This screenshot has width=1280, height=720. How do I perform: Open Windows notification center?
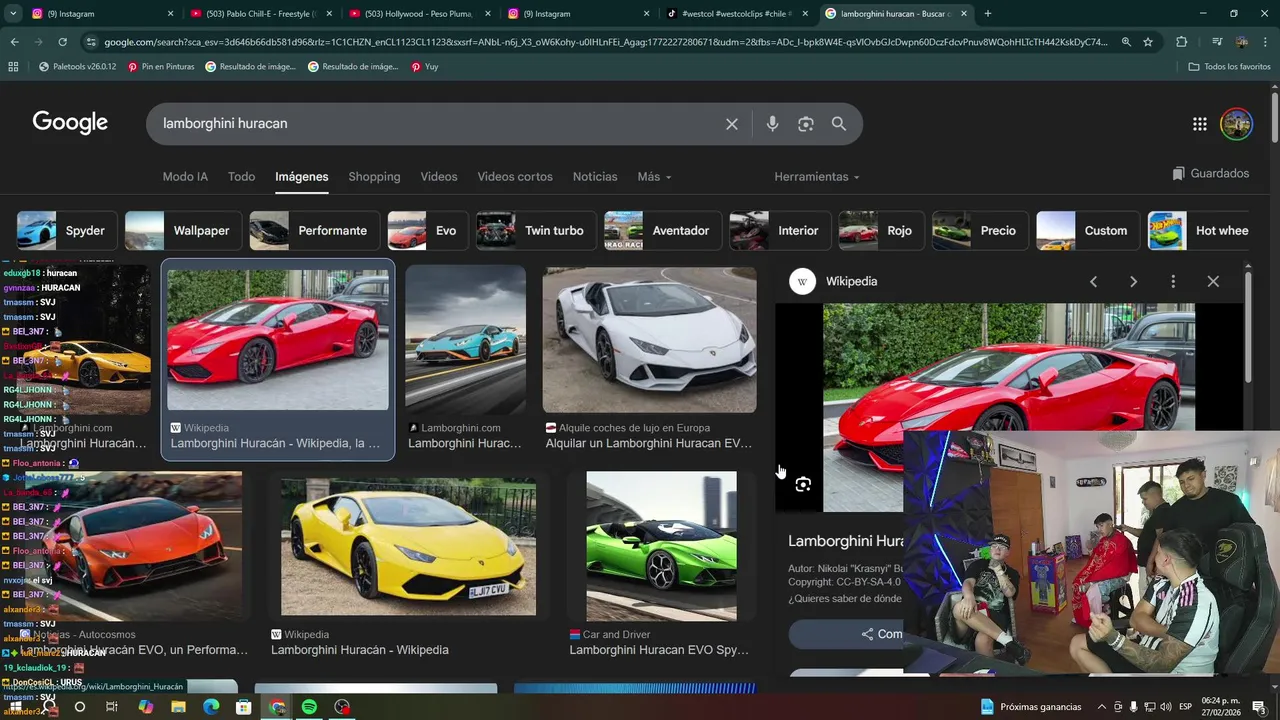(1259, 707)
